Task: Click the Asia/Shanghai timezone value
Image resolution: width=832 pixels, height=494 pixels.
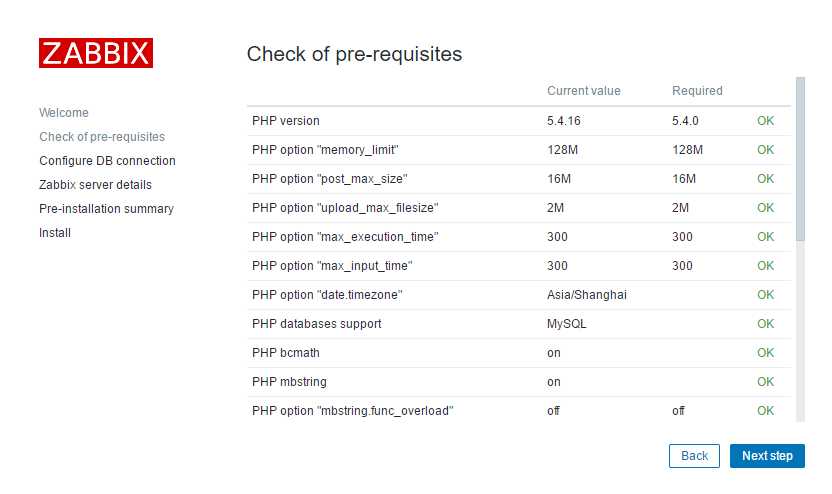Action: click(587, 295)
